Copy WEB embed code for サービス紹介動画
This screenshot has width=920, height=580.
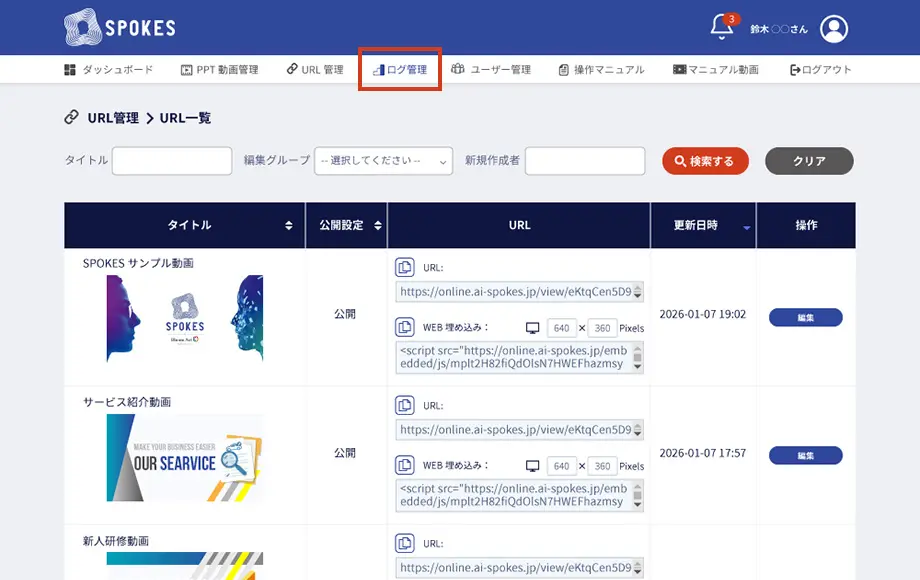(405, 465)
